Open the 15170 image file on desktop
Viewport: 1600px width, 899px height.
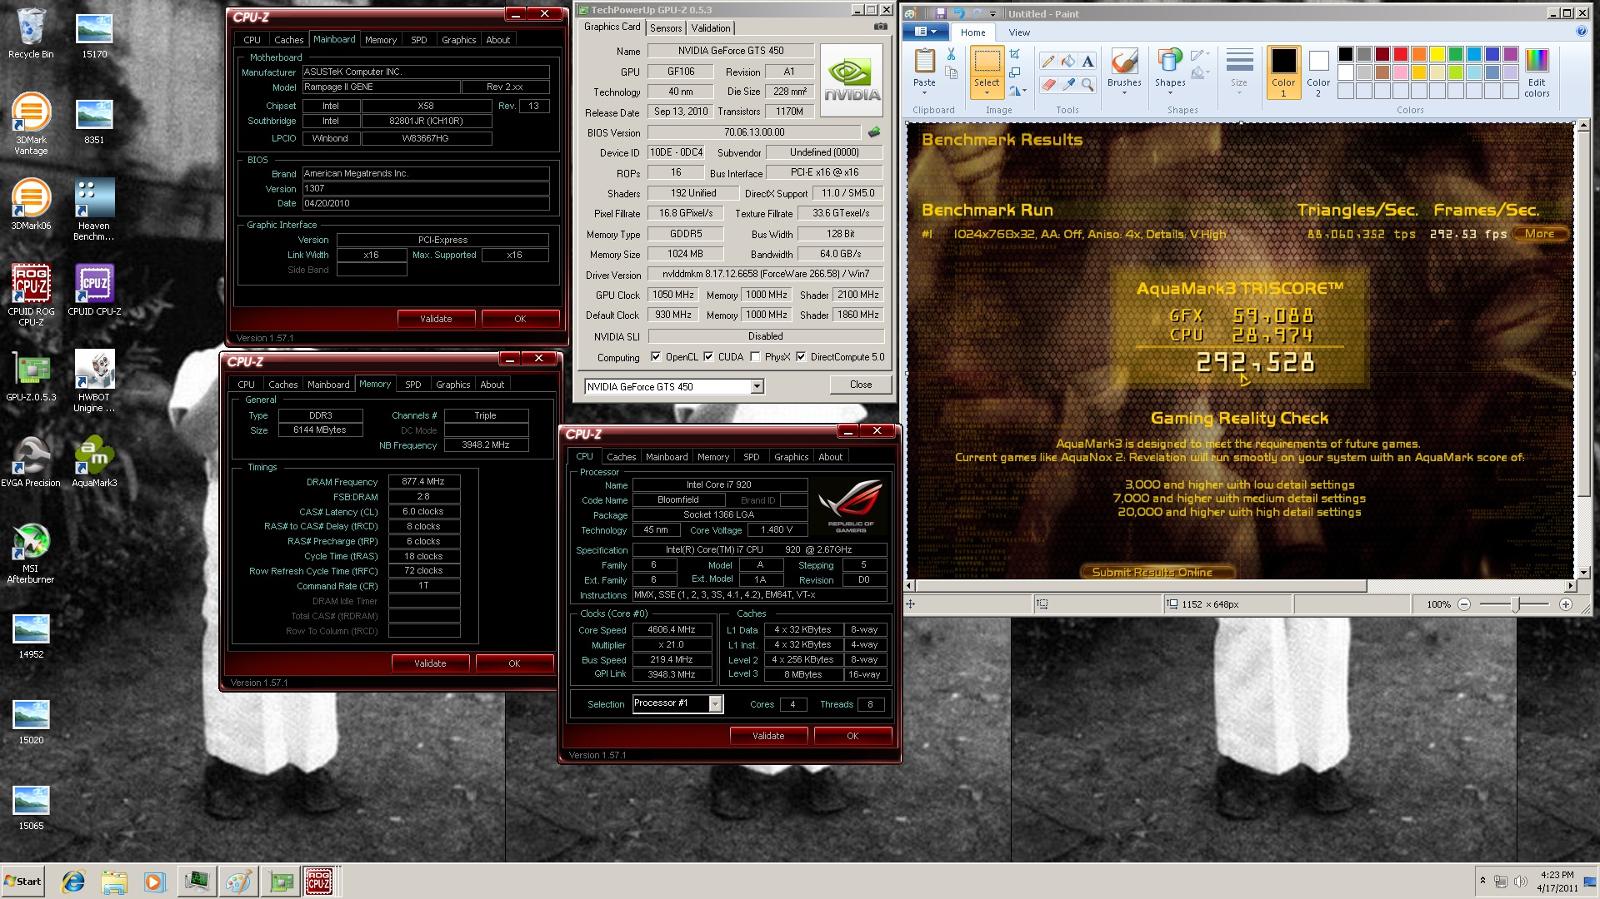94,35
